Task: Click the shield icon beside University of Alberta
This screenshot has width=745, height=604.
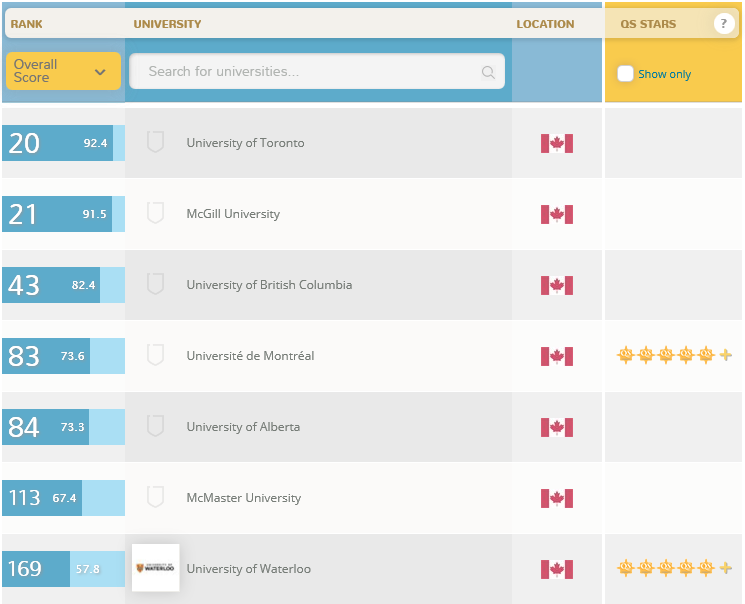Action: pos(155,426)
